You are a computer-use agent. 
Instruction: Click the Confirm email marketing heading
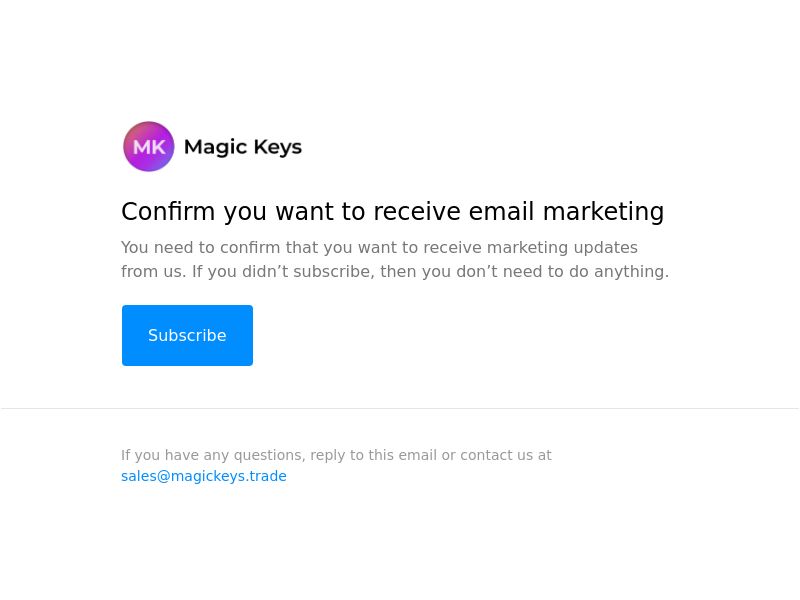tap(392, 211)
